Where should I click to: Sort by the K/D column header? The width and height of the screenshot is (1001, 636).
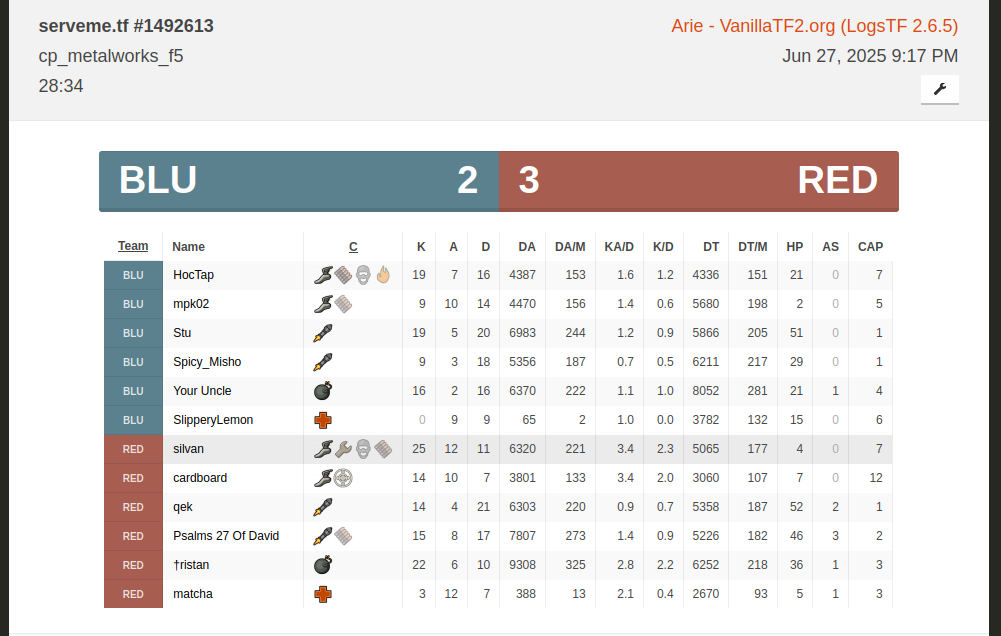663,246
